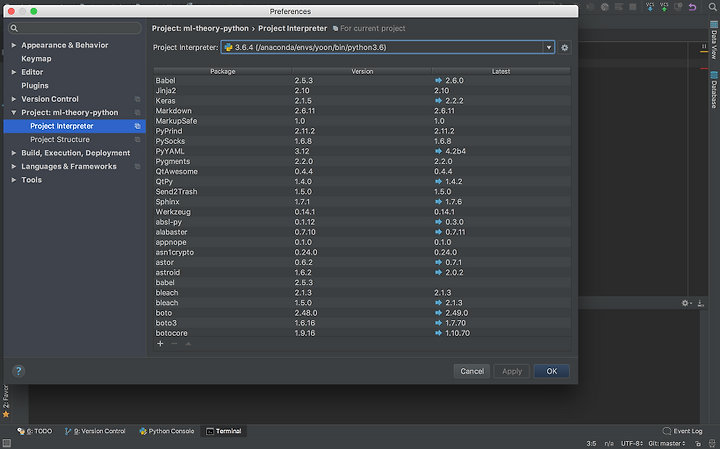Expand the Version Control settings node
720x449 pixels.
(14, 99)
